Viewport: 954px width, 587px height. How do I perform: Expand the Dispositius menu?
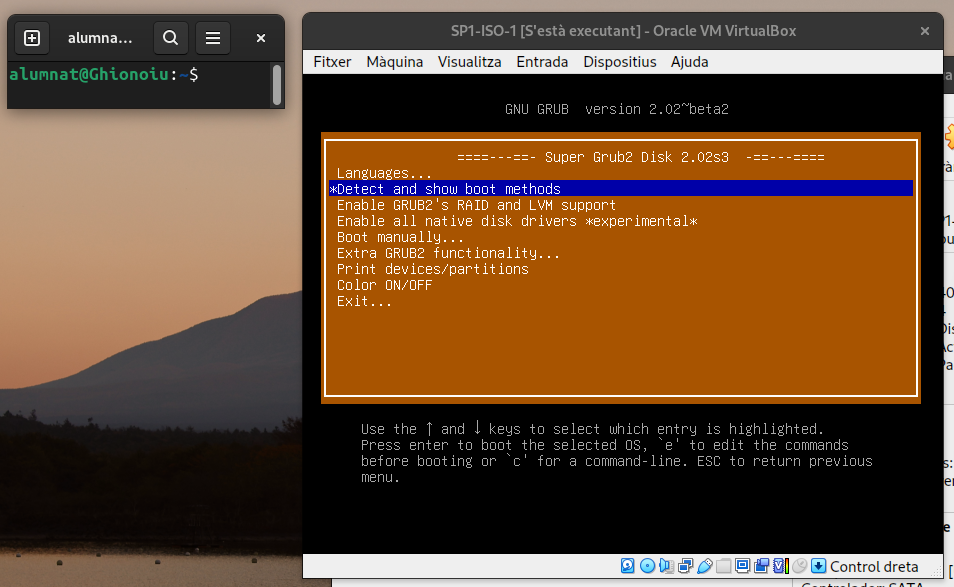coord(620,62)
